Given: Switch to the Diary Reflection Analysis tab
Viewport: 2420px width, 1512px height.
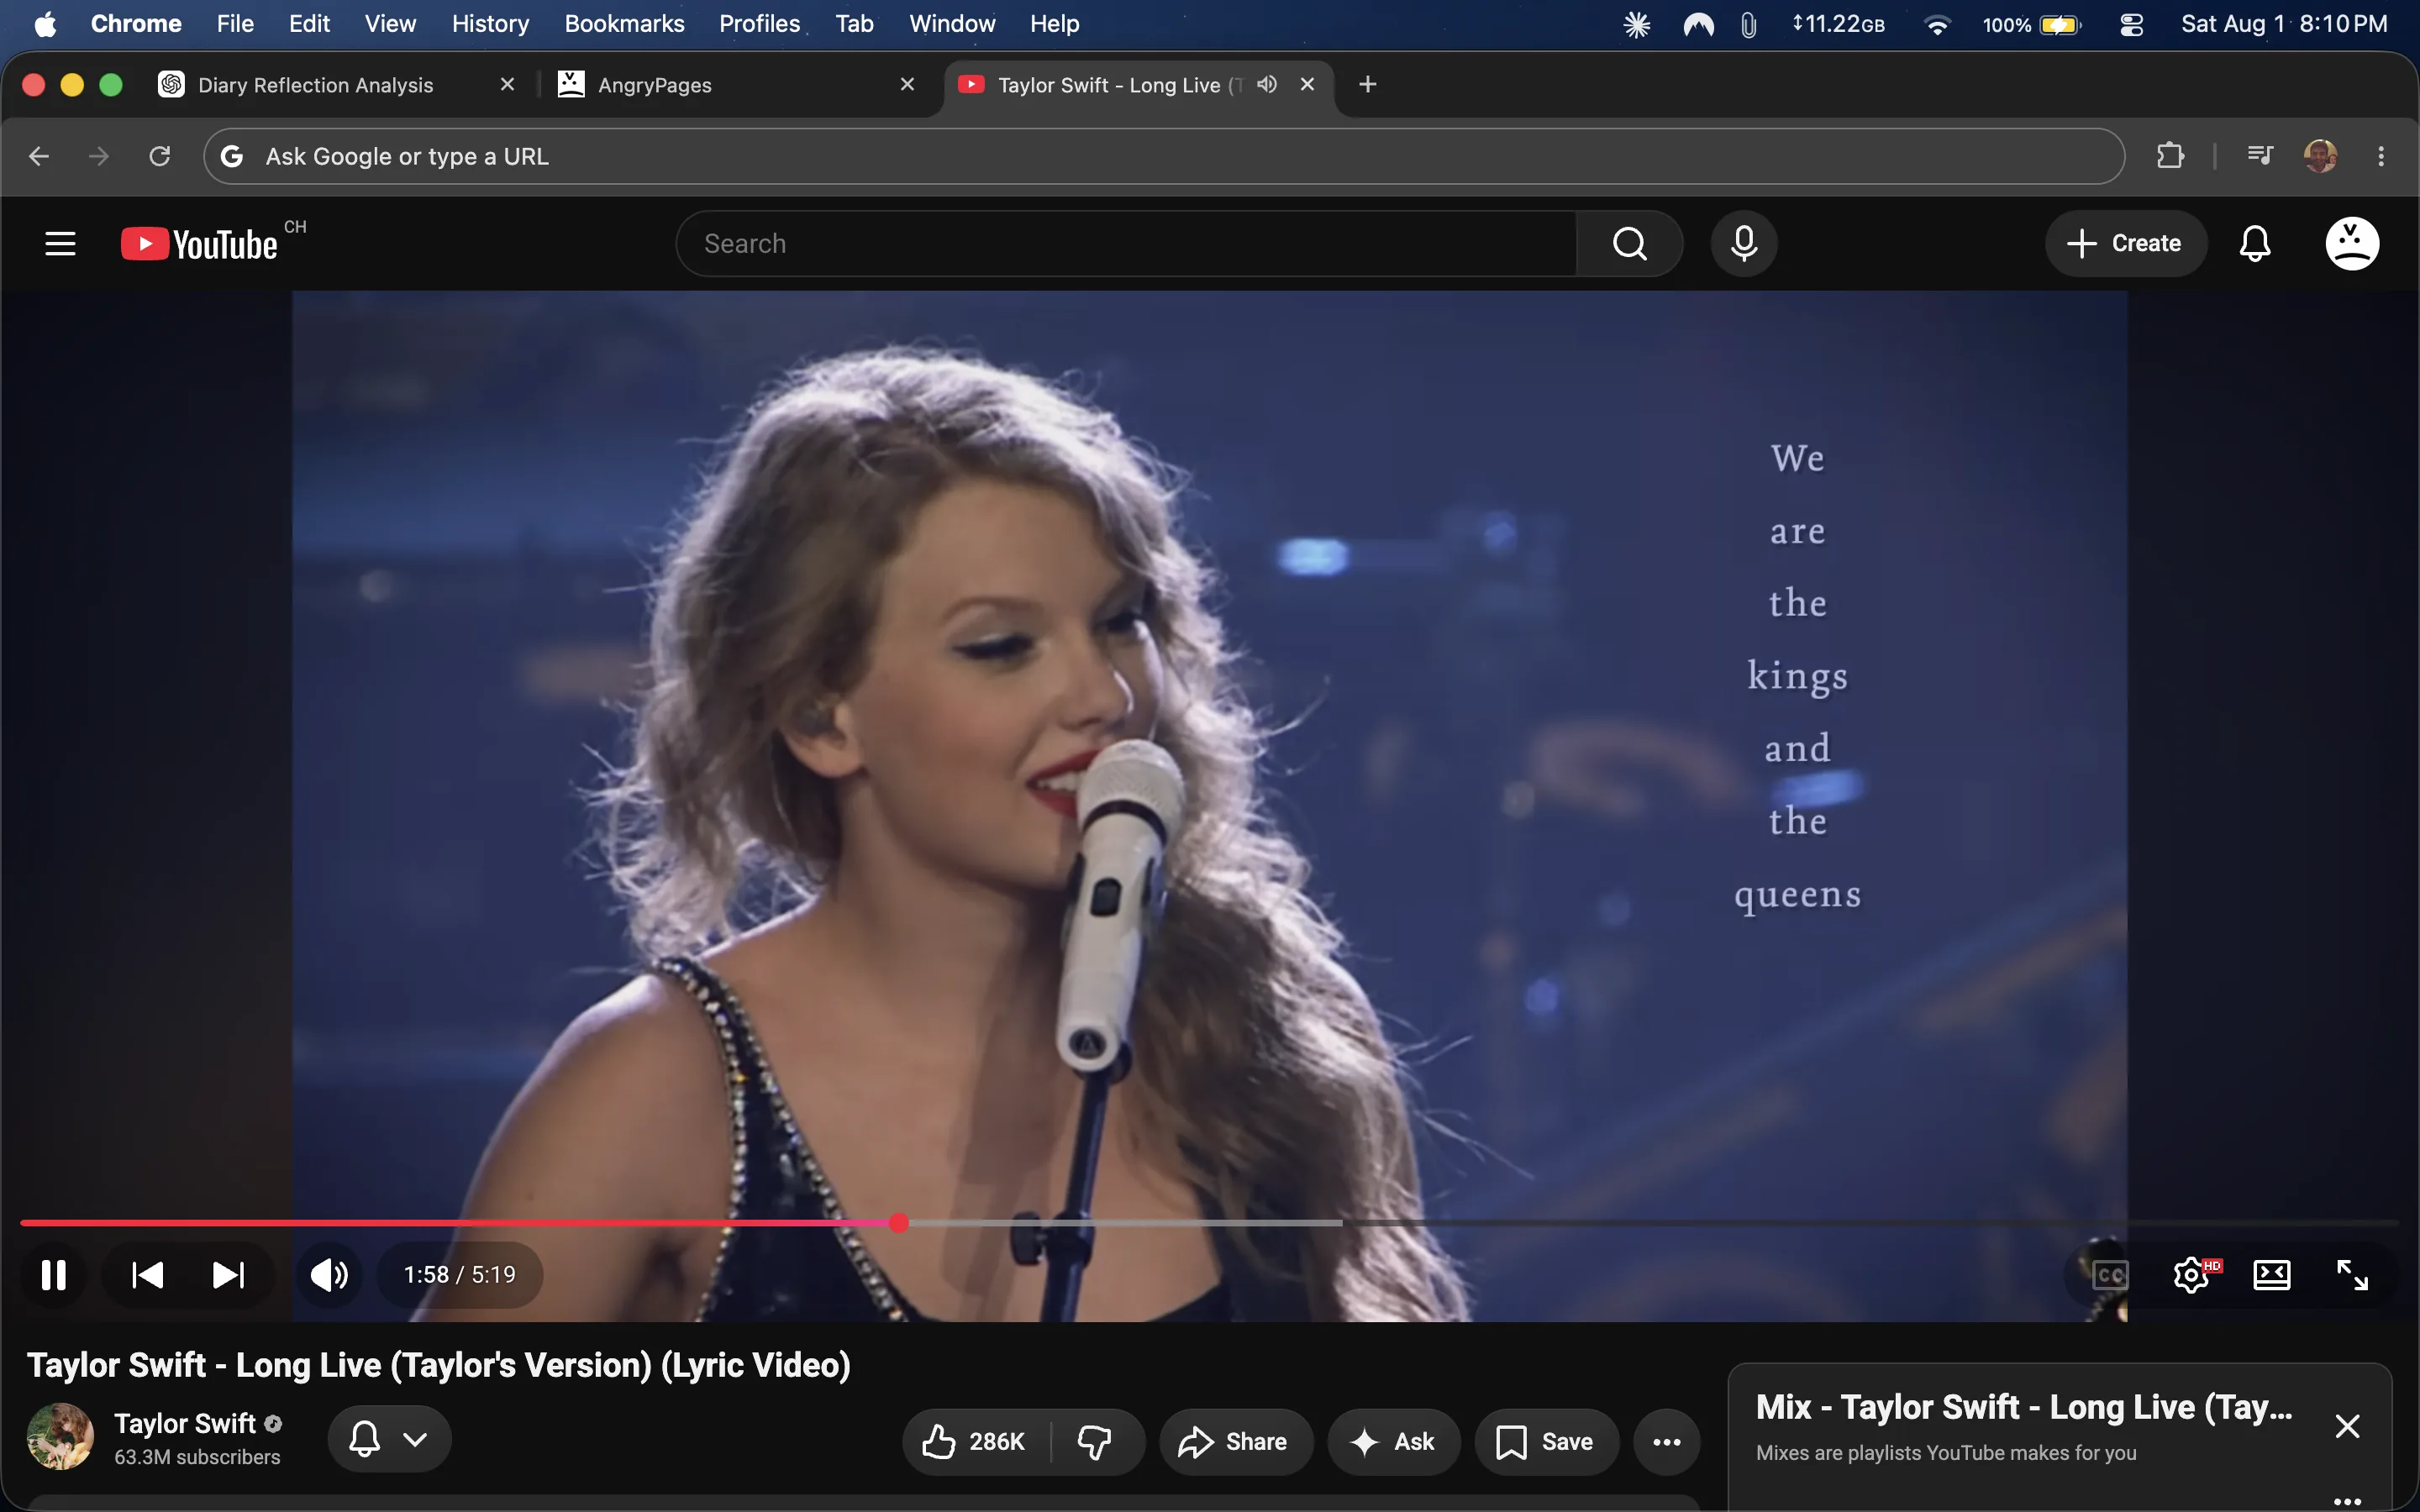Looking at the screenshot, I should tap(316, 85).
